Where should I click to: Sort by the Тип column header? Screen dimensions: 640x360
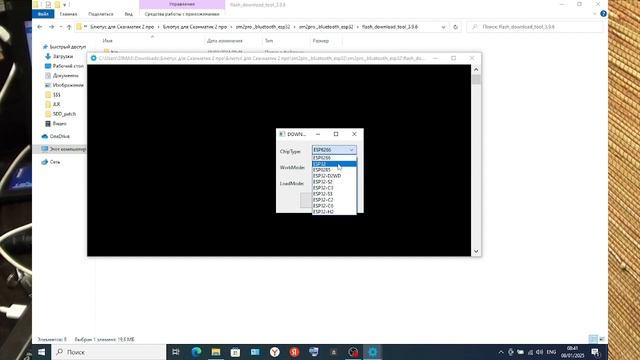pos(269,41)
